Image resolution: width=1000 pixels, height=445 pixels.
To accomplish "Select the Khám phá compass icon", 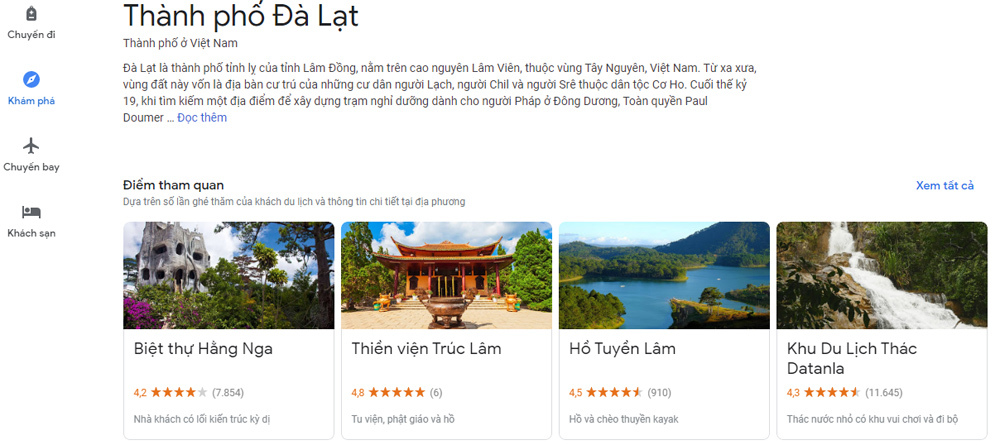I will pos(31,80).
